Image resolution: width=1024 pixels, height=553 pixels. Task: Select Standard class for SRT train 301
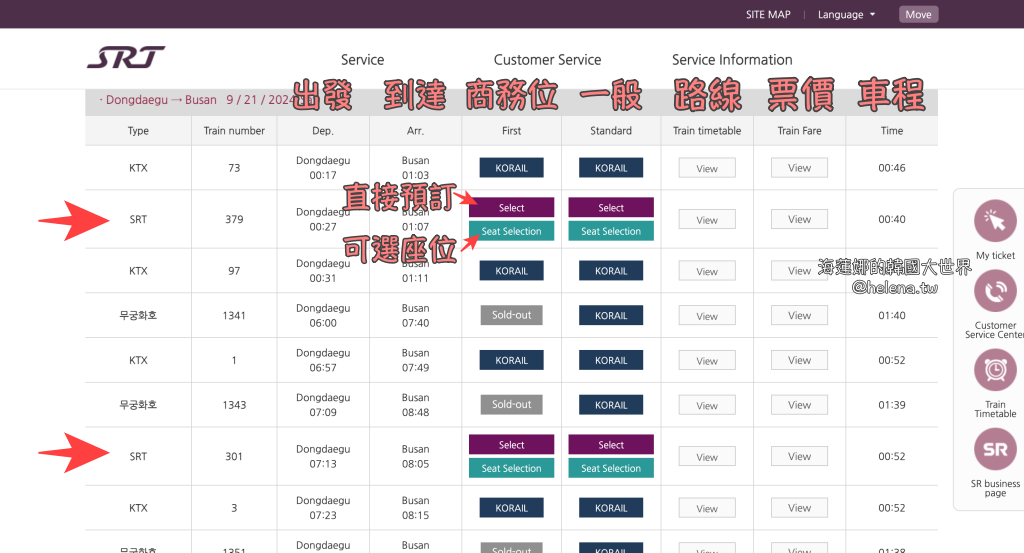(611, 445)
